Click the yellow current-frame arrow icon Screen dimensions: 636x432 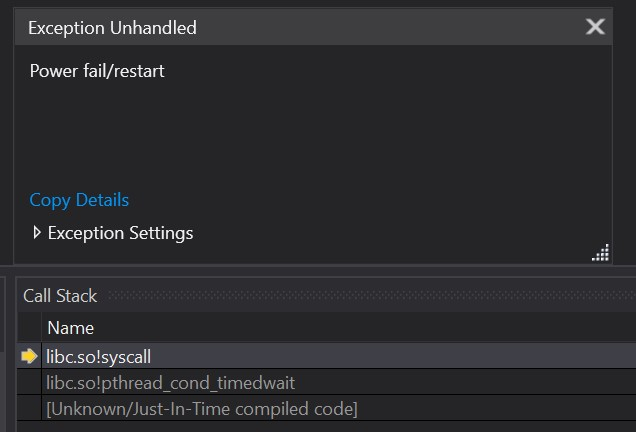pos(29,356)
